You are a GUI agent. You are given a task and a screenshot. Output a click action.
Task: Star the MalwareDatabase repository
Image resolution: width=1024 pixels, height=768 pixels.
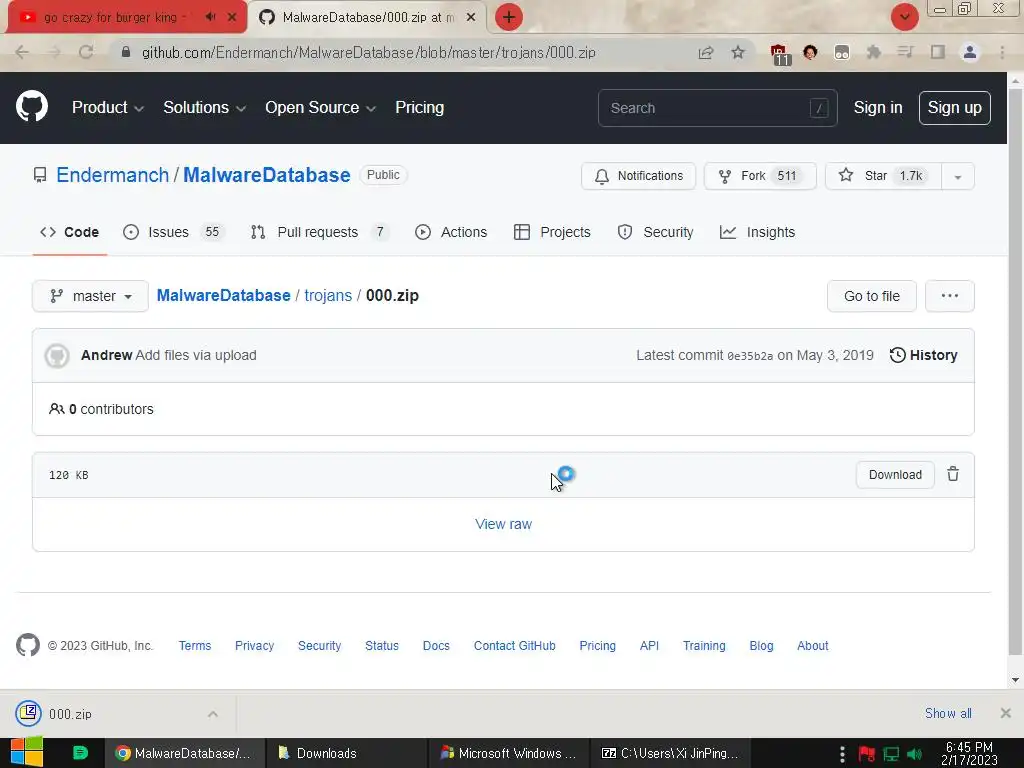pyautogui.click(x=883, y=176)
